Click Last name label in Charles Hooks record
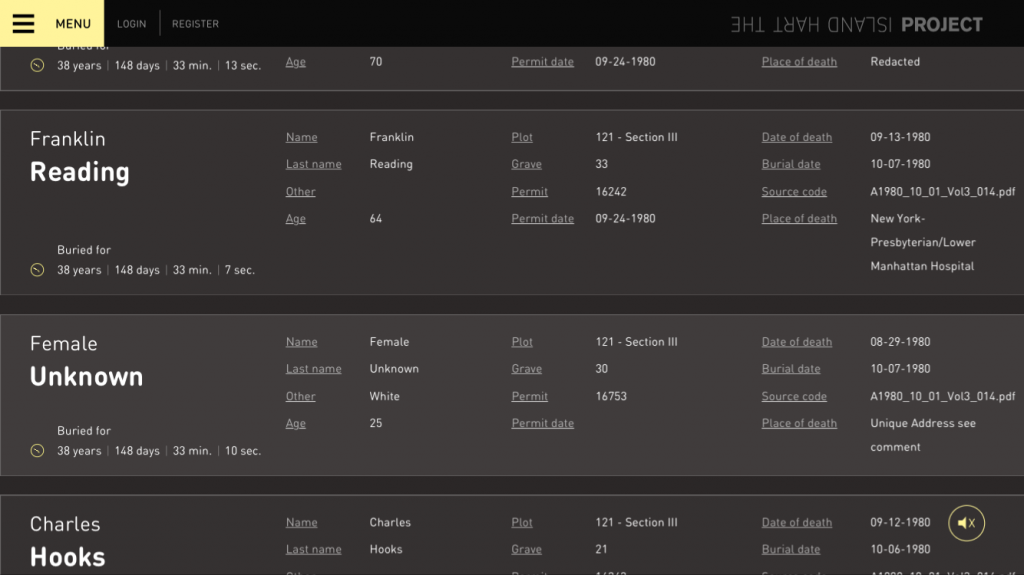The height and width of the screenshot is (575, 1024). tap(313, 550)
